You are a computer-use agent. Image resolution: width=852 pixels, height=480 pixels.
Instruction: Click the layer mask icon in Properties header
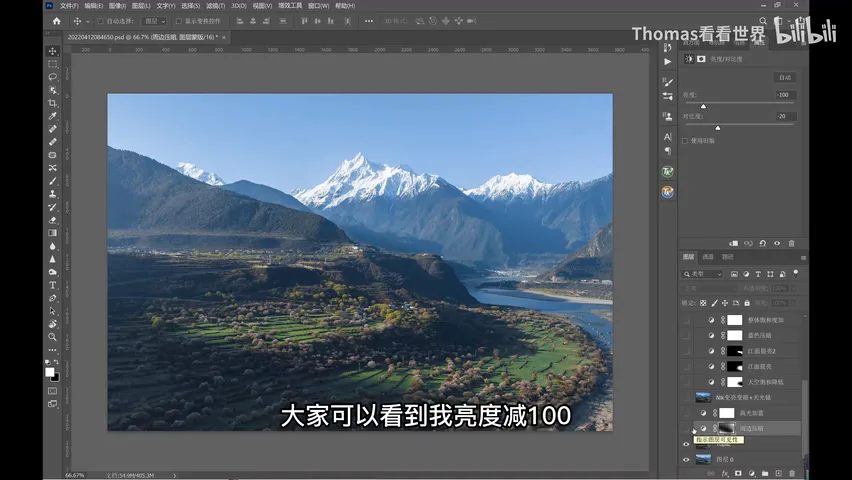[701, 59]
